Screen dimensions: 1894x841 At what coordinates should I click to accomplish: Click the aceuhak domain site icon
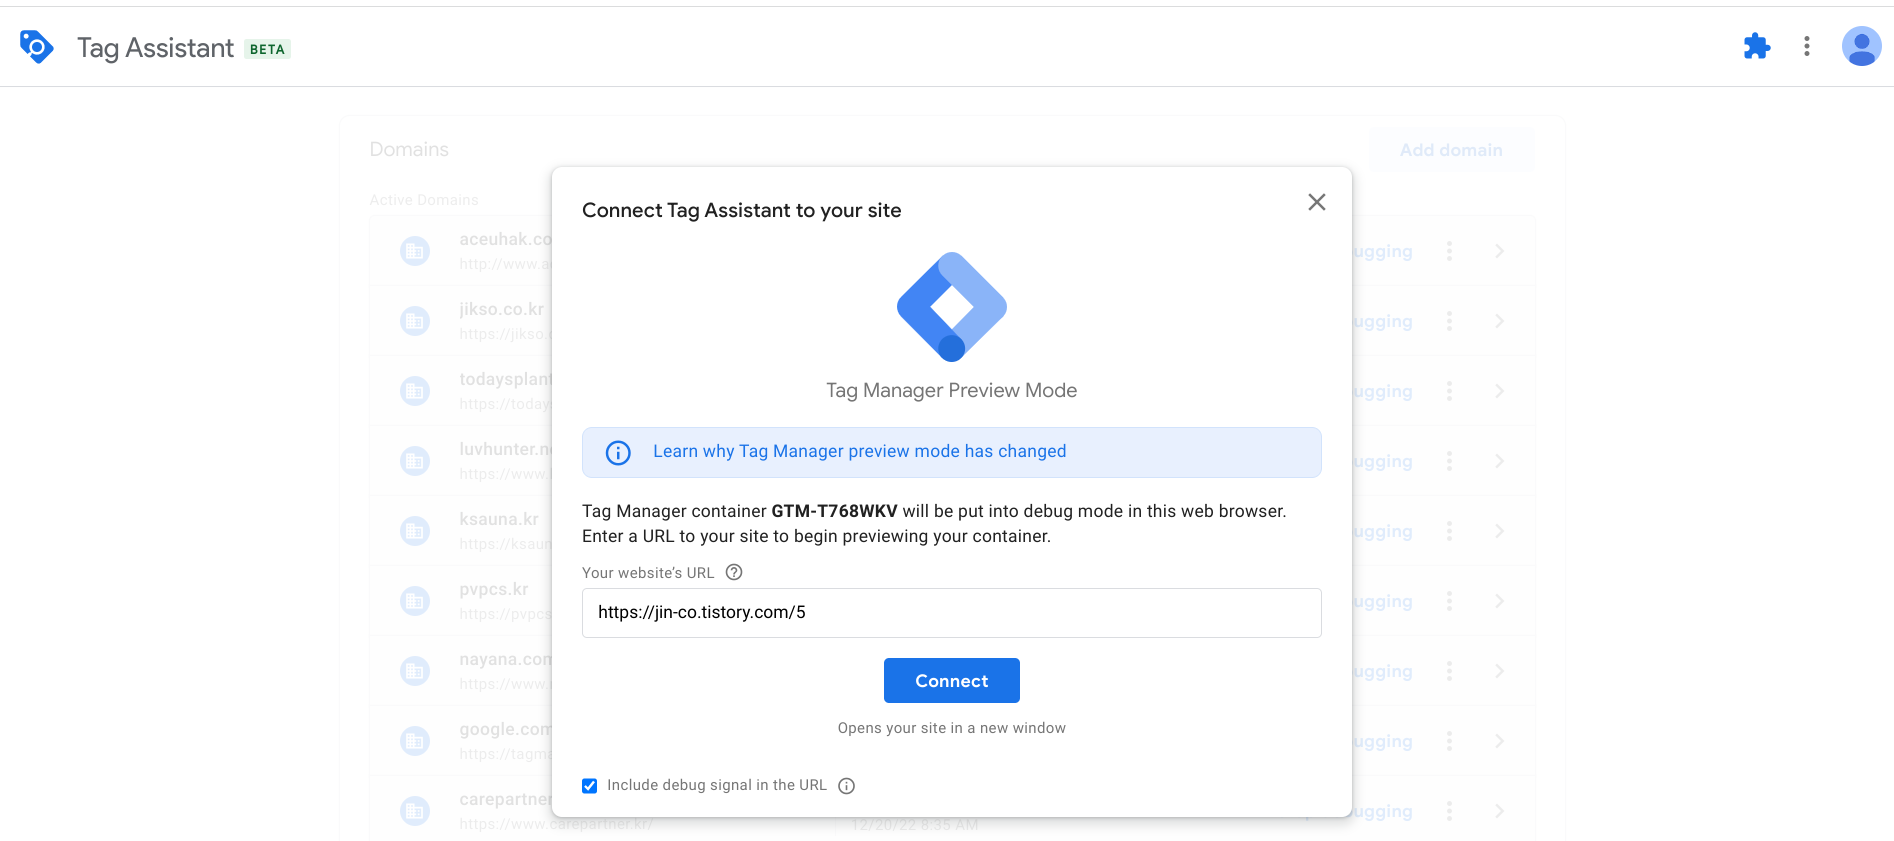pos(415,251)
